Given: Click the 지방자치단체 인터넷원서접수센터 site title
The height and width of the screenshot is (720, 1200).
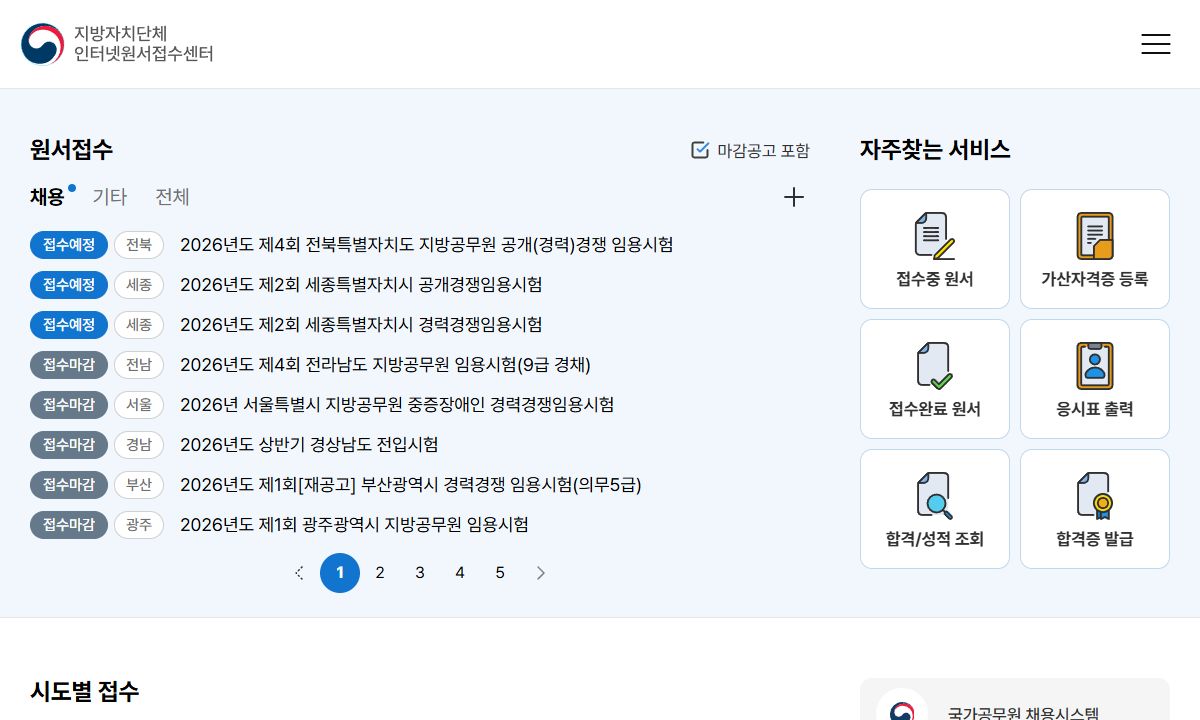Looking at the screenshot, I should (x=143, y=44).
